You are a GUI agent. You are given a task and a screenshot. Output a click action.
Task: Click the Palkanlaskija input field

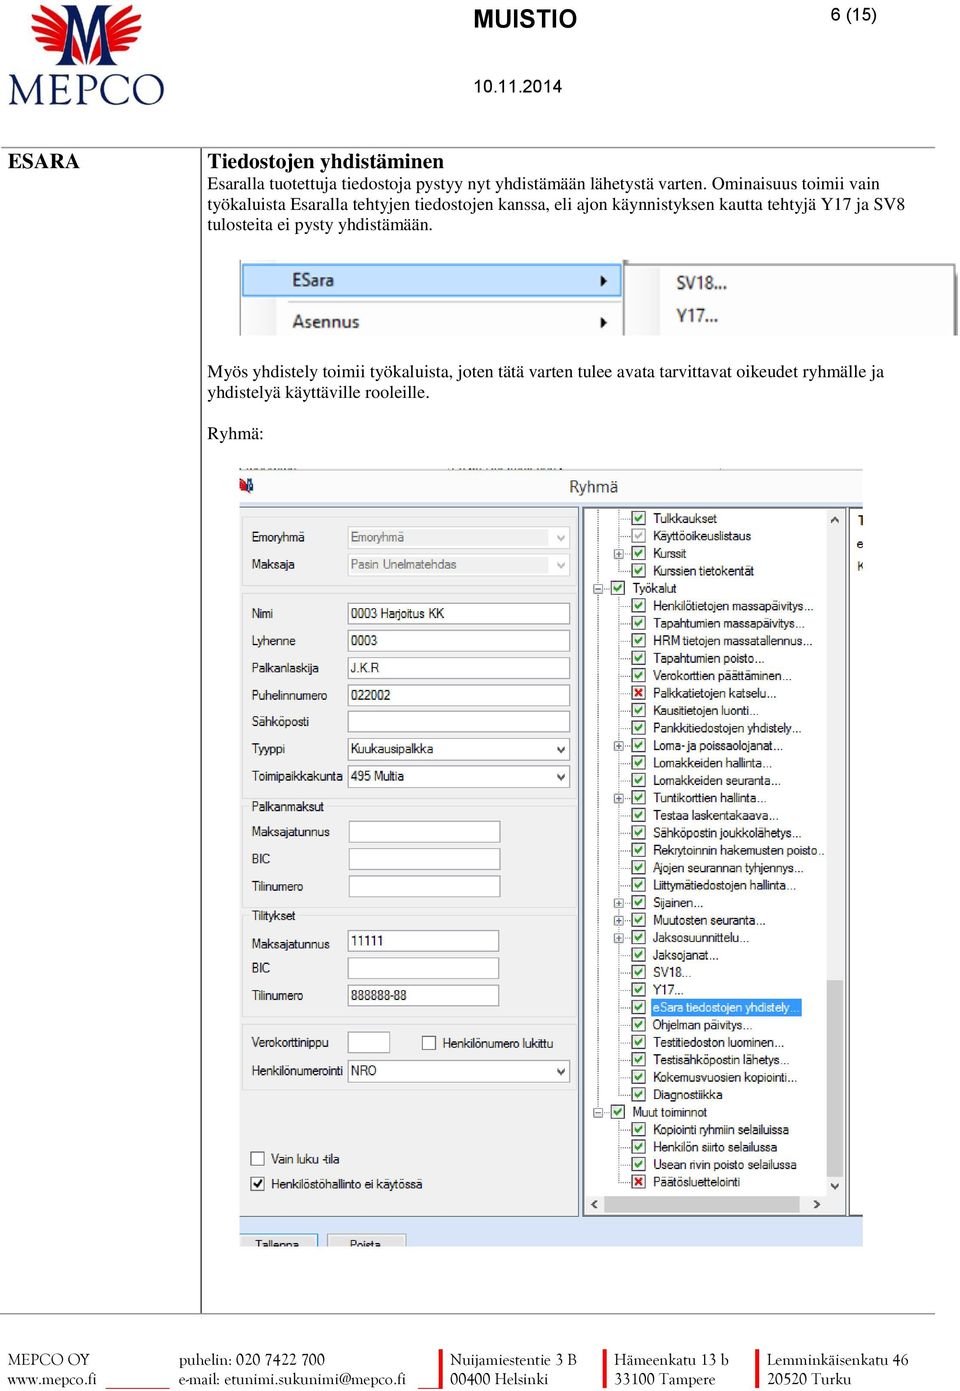tap(458, 668)
